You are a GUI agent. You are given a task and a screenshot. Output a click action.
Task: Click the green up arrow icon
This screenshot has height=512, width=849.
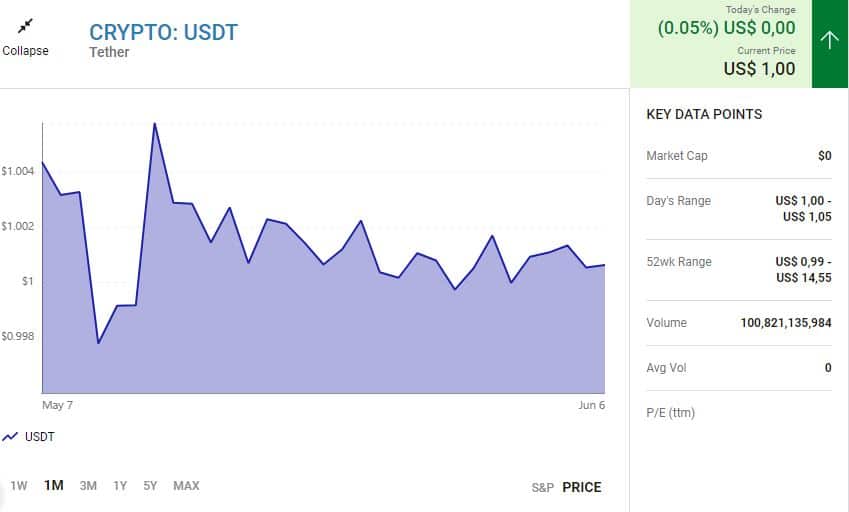click(x=829, y=40)
